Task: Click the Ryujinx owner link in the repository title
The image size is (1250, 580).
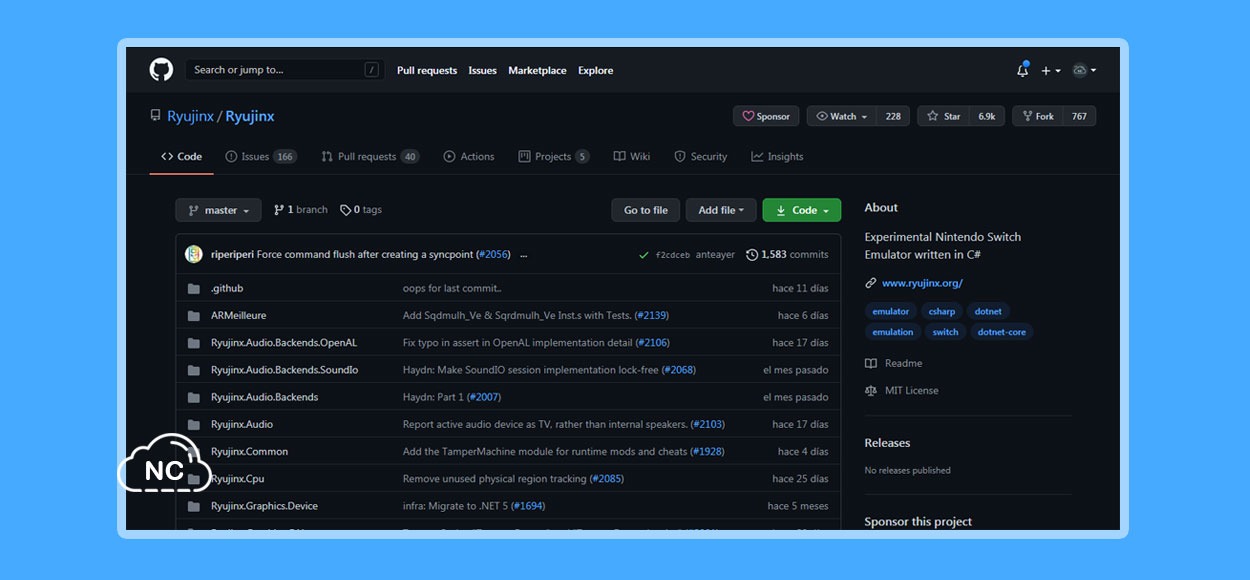Action: point(190,116)
